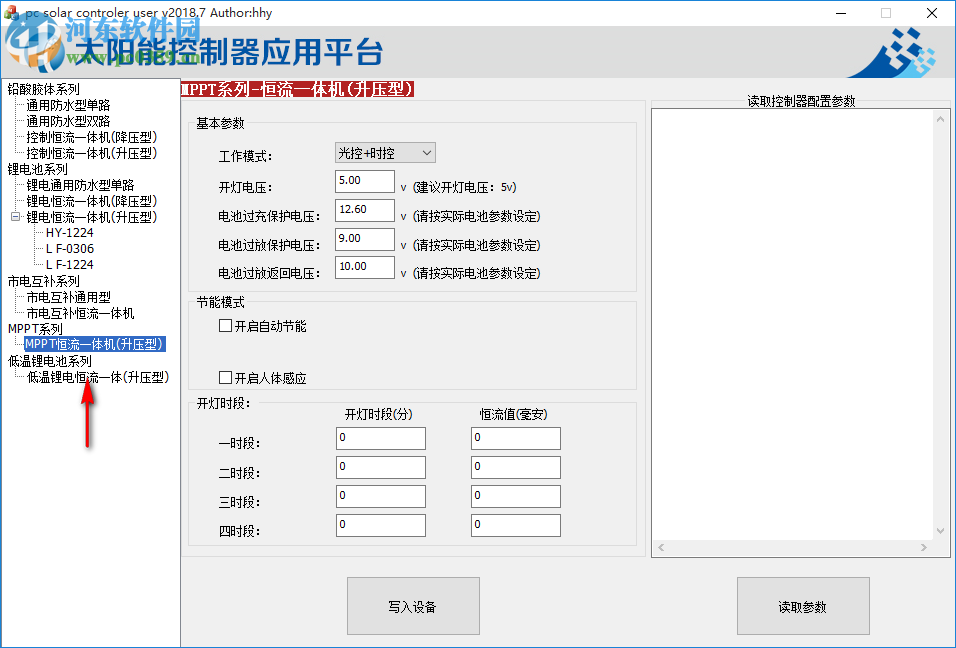Click the 读取控制器配置参数 text area

pyautogui.click(x=793, y=324)
